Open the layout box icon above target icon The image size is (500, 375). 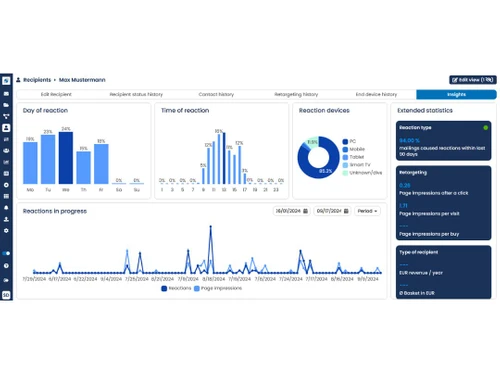[x=6, y=173]
